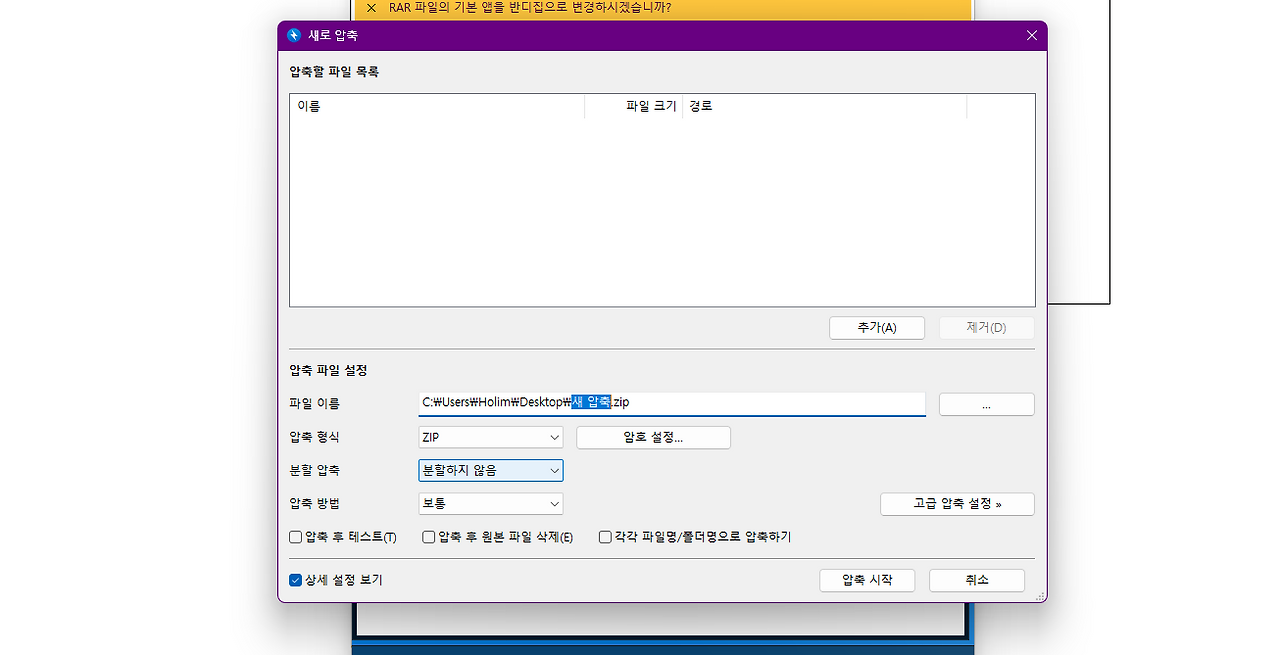Enable the 압축 후 테스트 checkbox
Image resolution: width=1280 pixels, height=655 pixels.
(296, 537)
